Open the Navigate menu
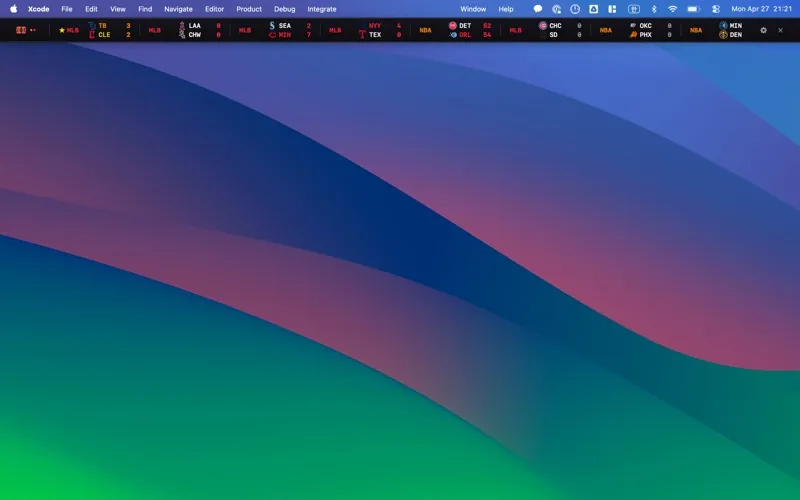Viewport: 800px width, 500px height. [178, 9]
